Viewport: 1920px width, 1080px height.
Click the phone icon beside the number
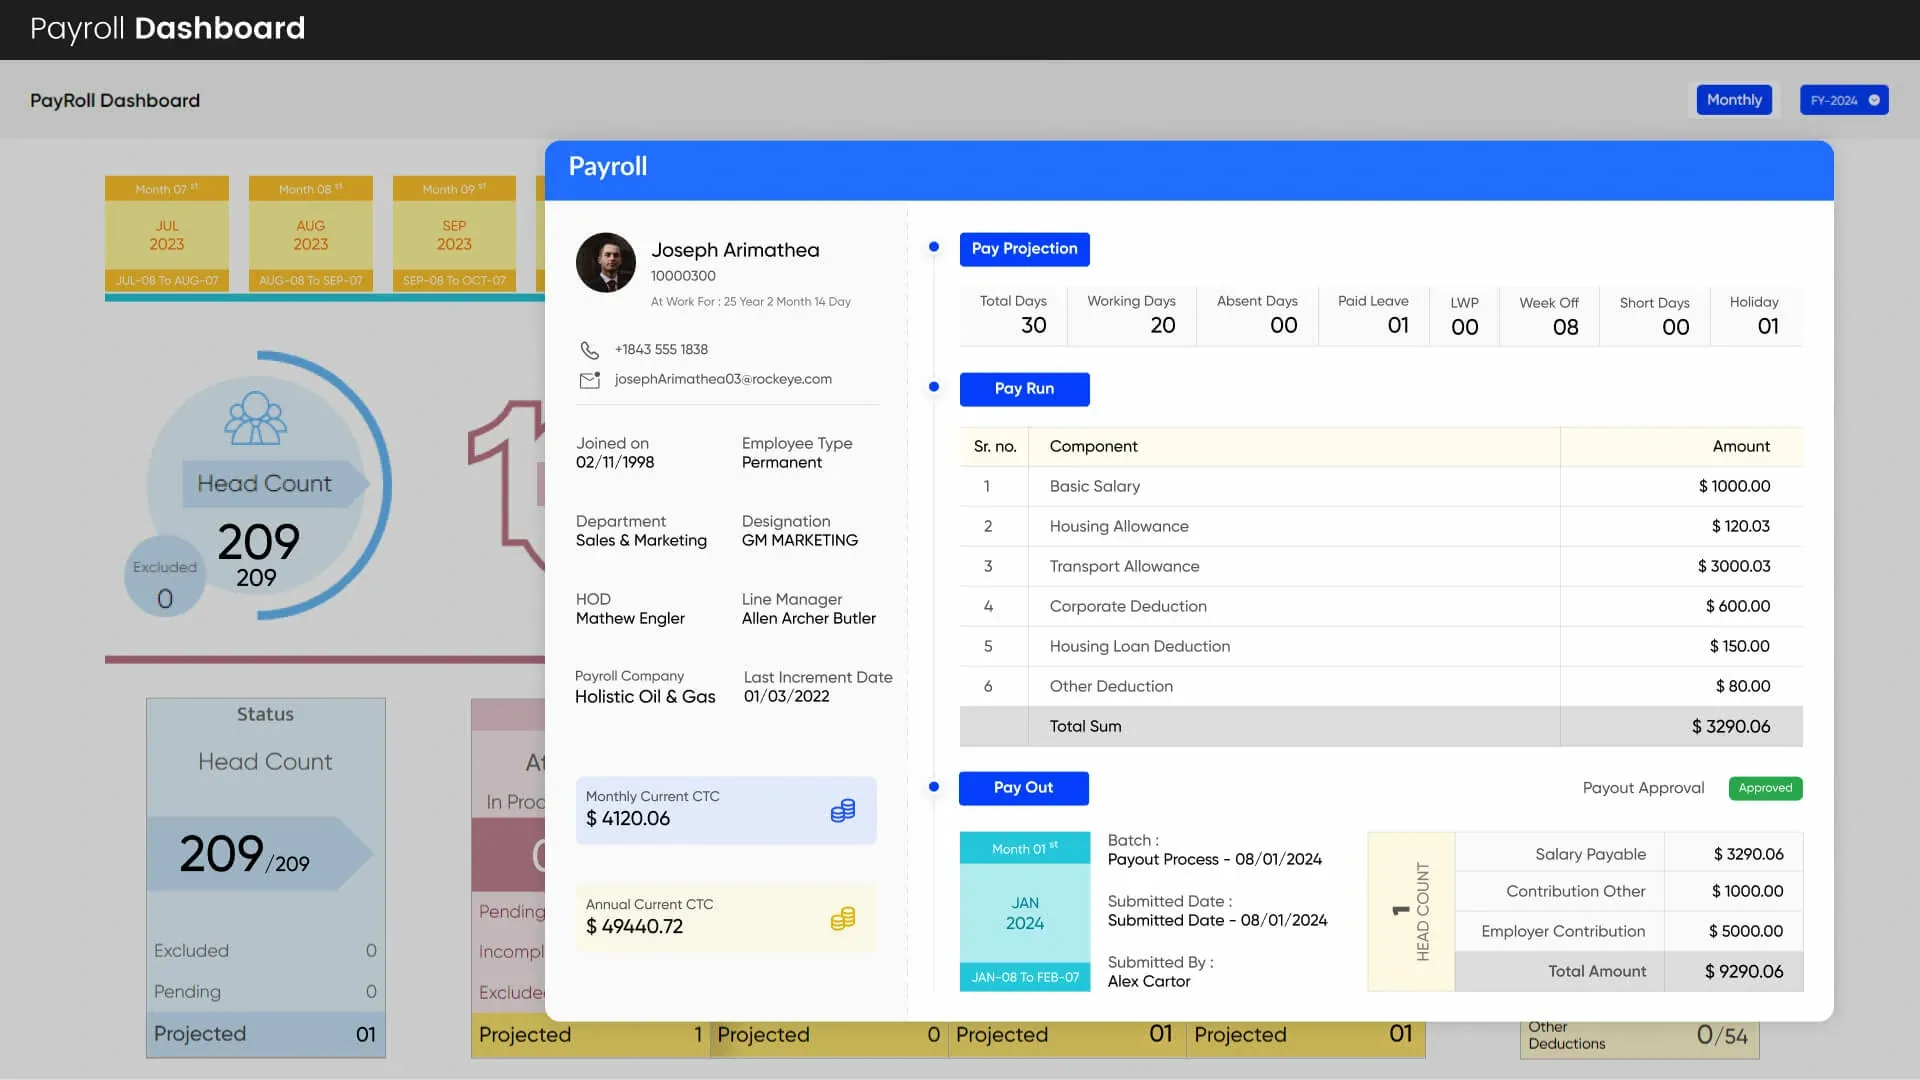[x=590, y=350]
